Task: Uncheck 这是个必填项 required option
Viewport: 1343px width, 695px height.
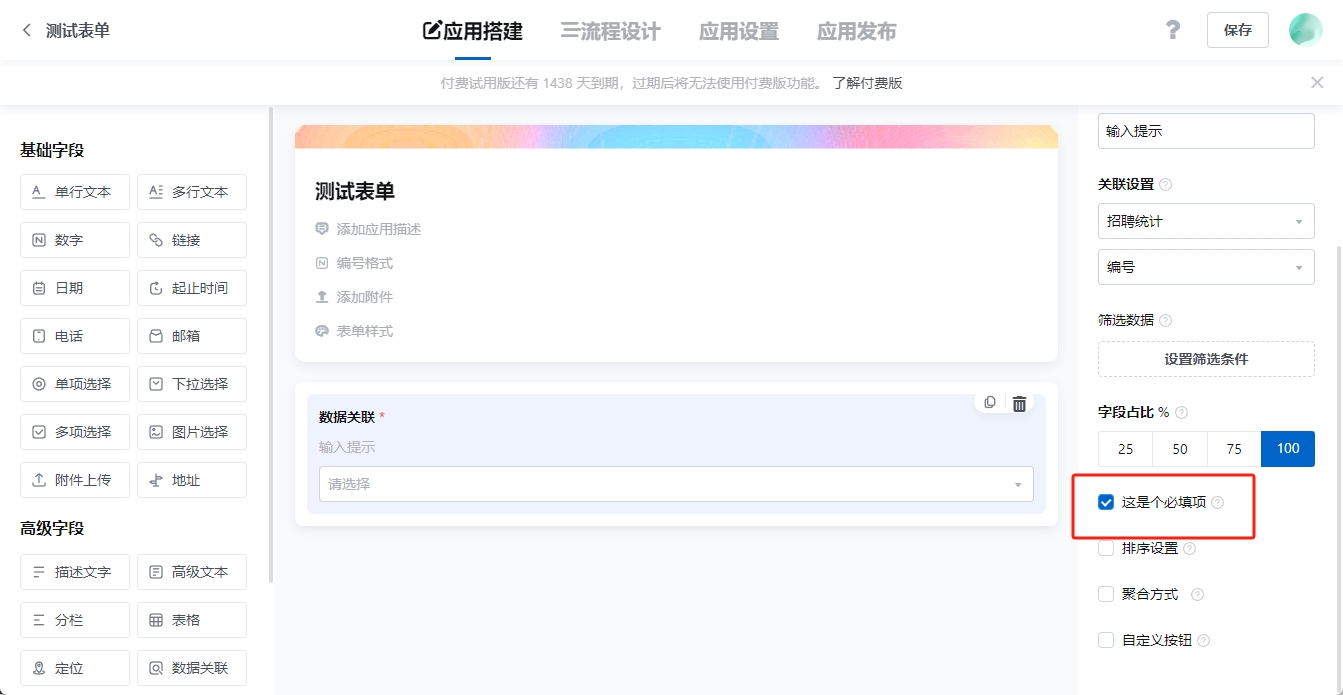Action: 1105,502
